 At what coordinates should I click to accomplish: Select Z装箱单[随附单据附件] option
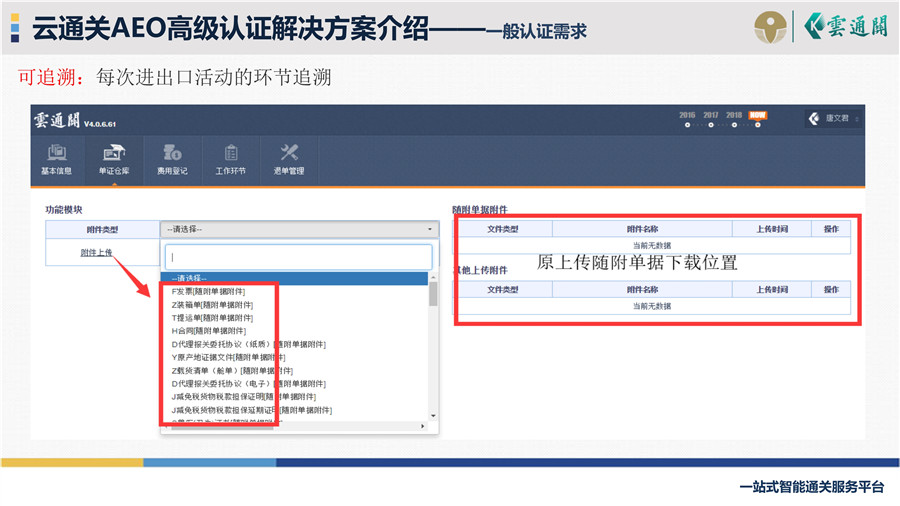click(x=212, y=305)
